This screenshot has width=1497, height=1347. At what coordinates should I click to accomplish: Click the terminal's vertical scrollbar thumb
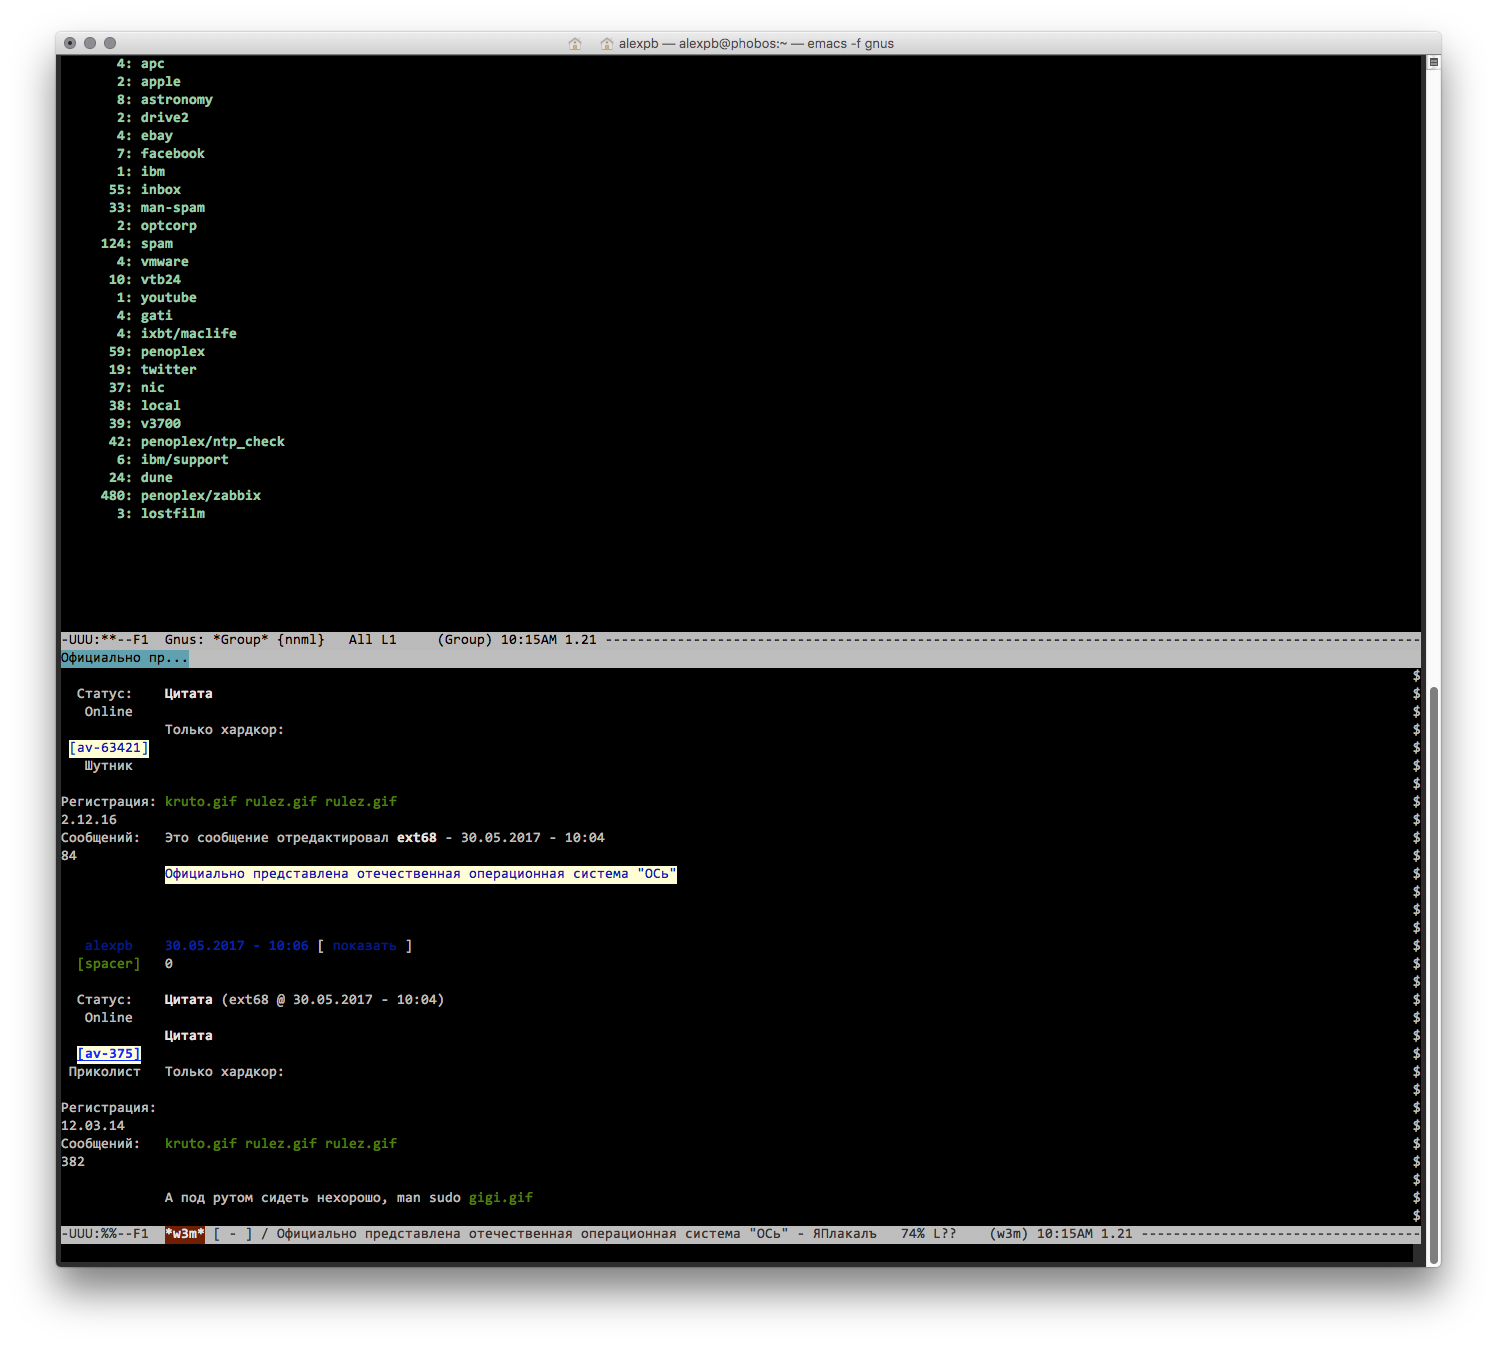point(1434,975)
